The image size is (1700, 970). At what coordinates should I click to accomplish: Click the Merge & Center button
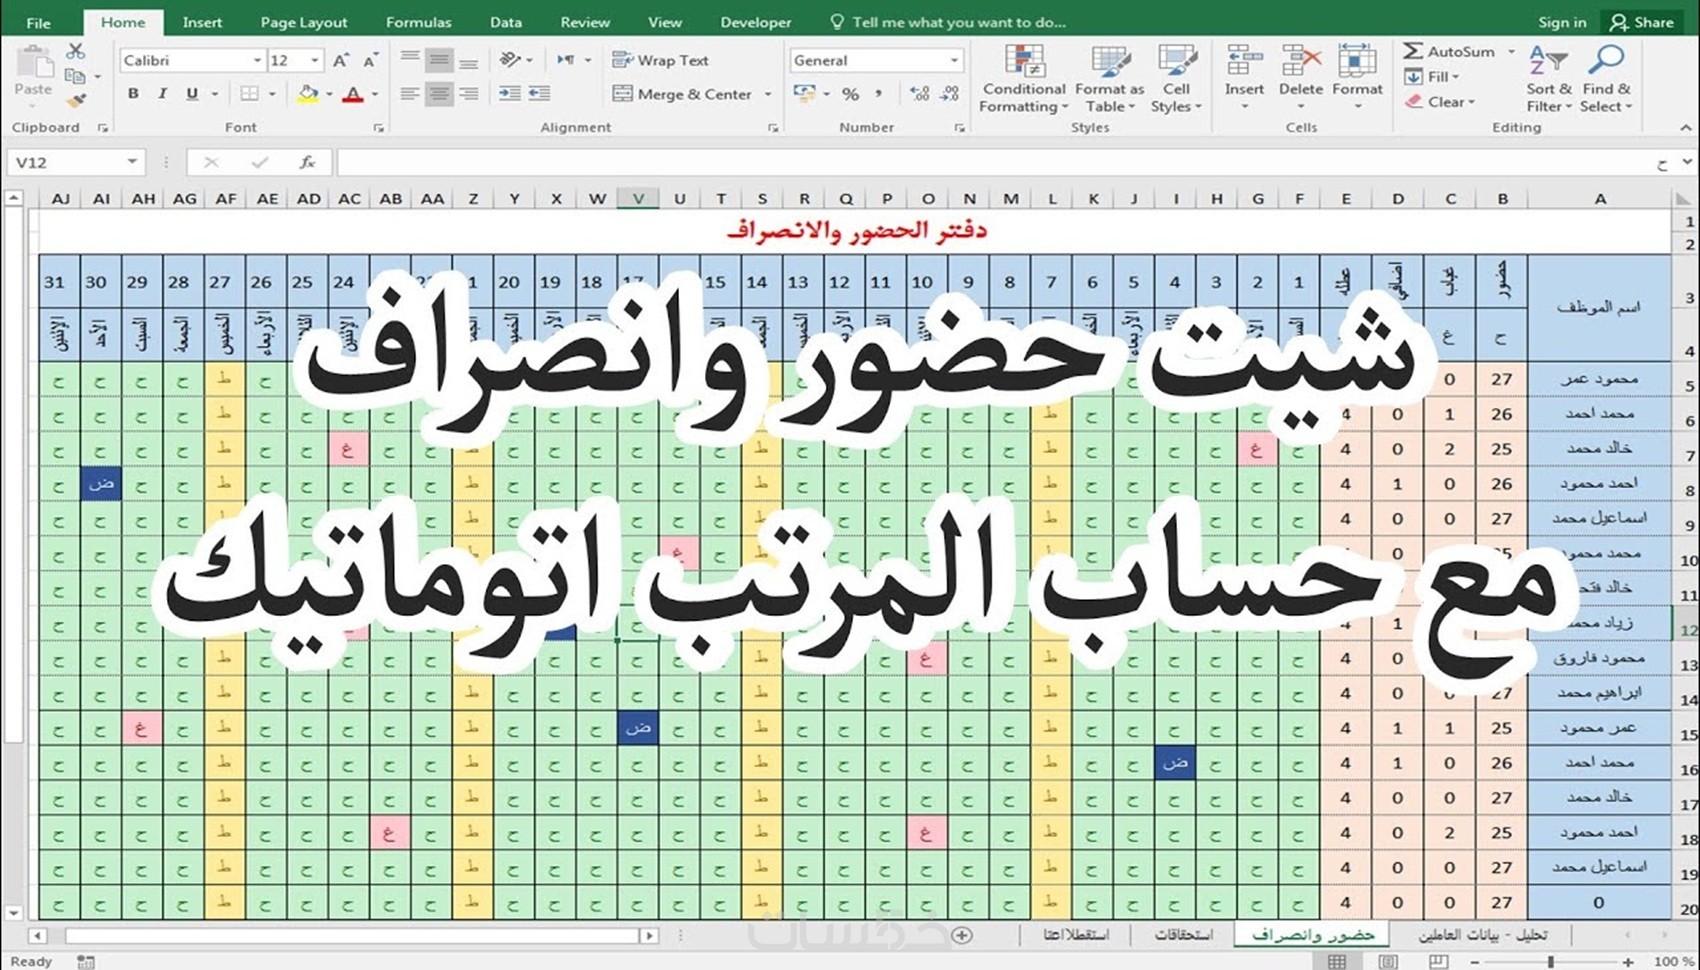coord(683,94)
